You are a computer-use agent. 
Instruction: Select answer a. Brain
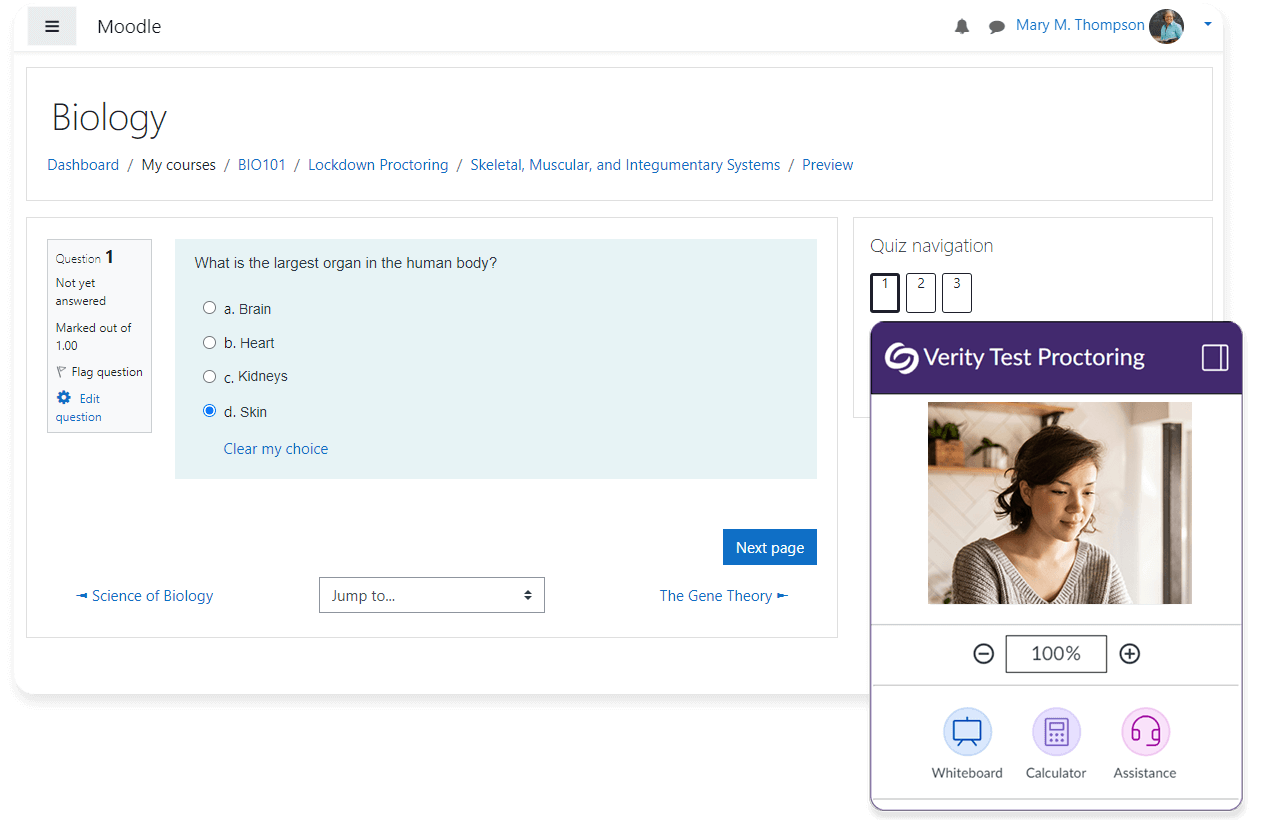[x=209, y=307]
